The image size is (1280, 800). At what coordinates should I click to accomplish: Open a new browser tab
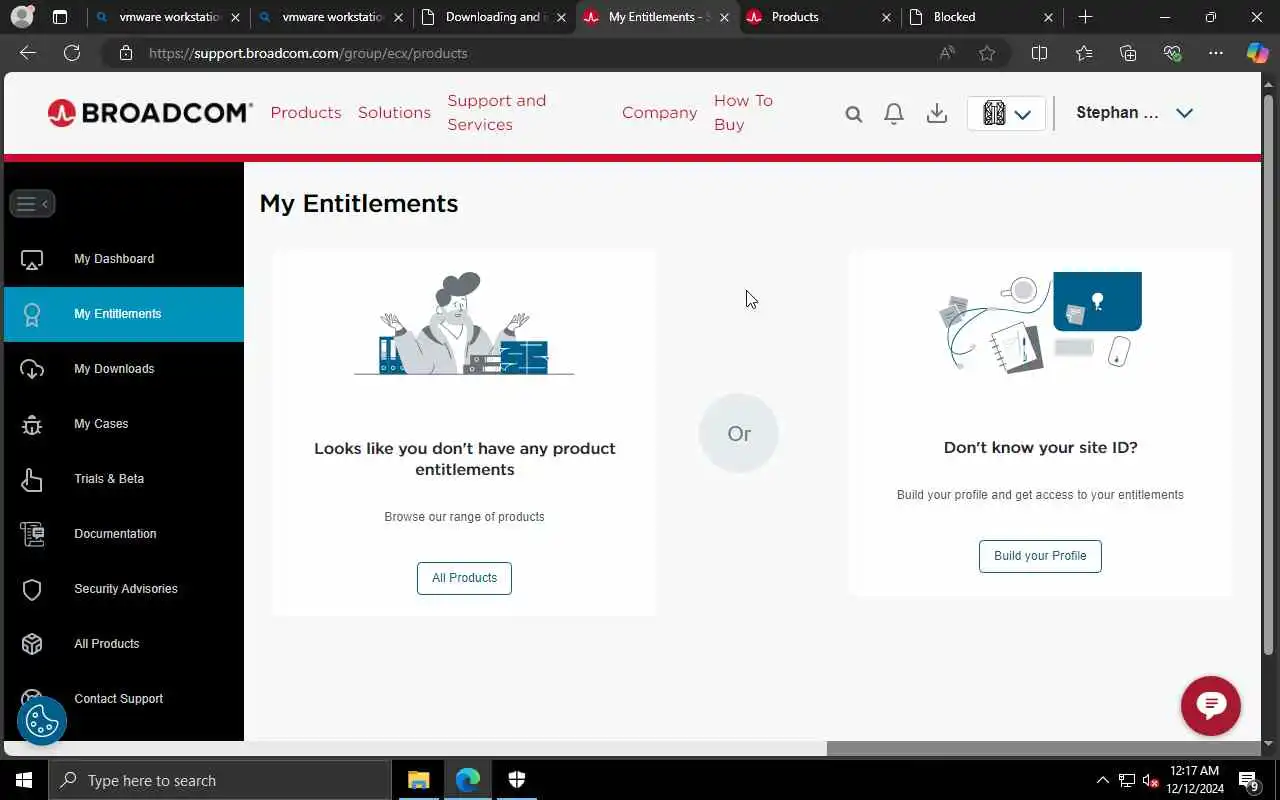pos(1086,17)
